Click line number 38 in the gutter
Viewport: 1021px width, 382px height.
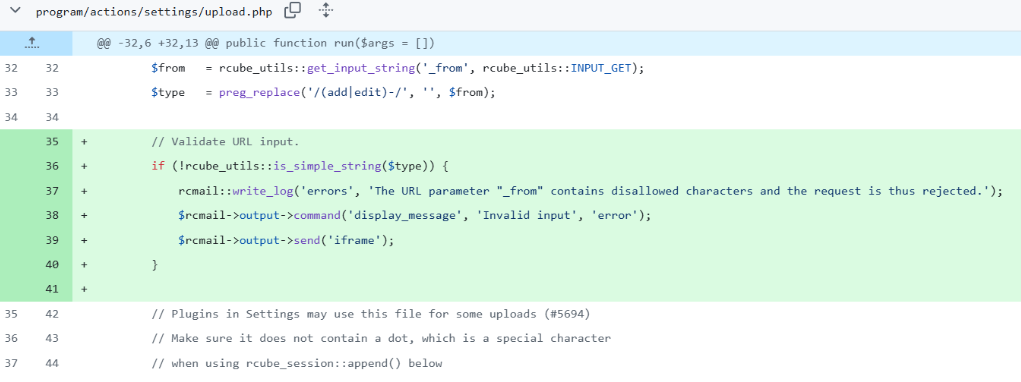click(x=52, y=215)
